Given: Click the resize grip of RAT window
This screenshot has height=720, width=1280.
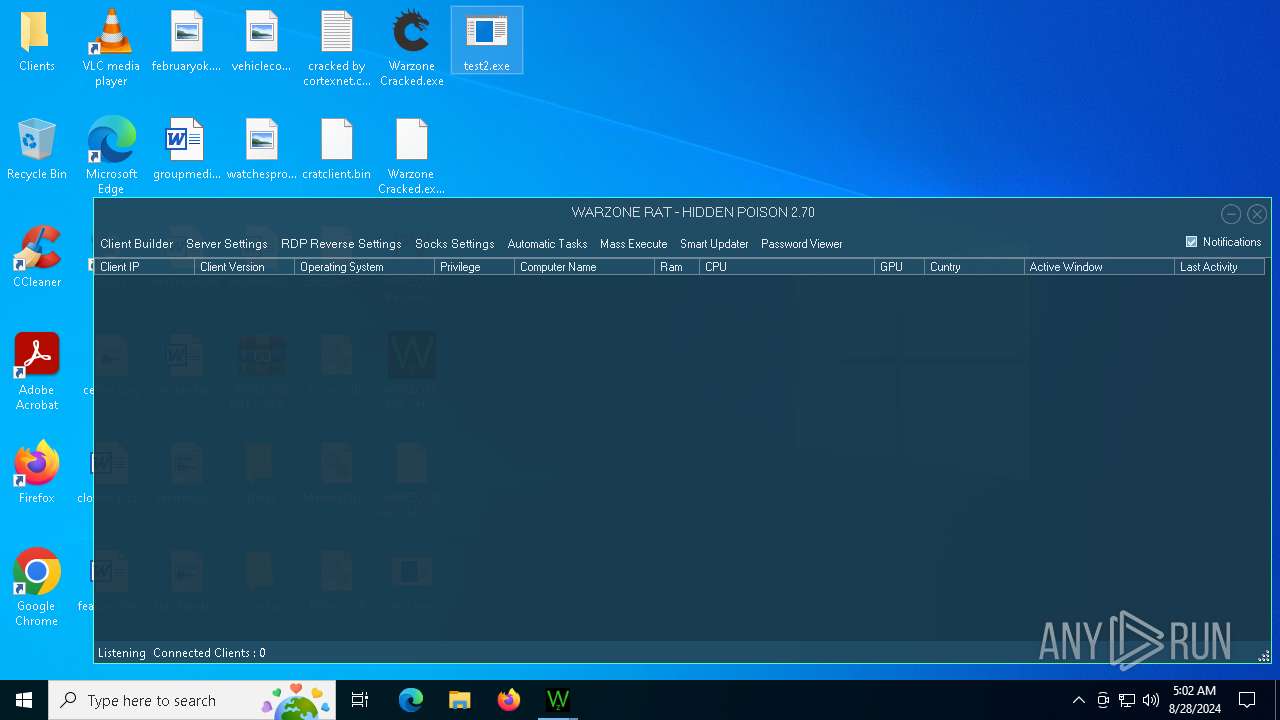Looking at the screenshot, I should click(1264, 656).
